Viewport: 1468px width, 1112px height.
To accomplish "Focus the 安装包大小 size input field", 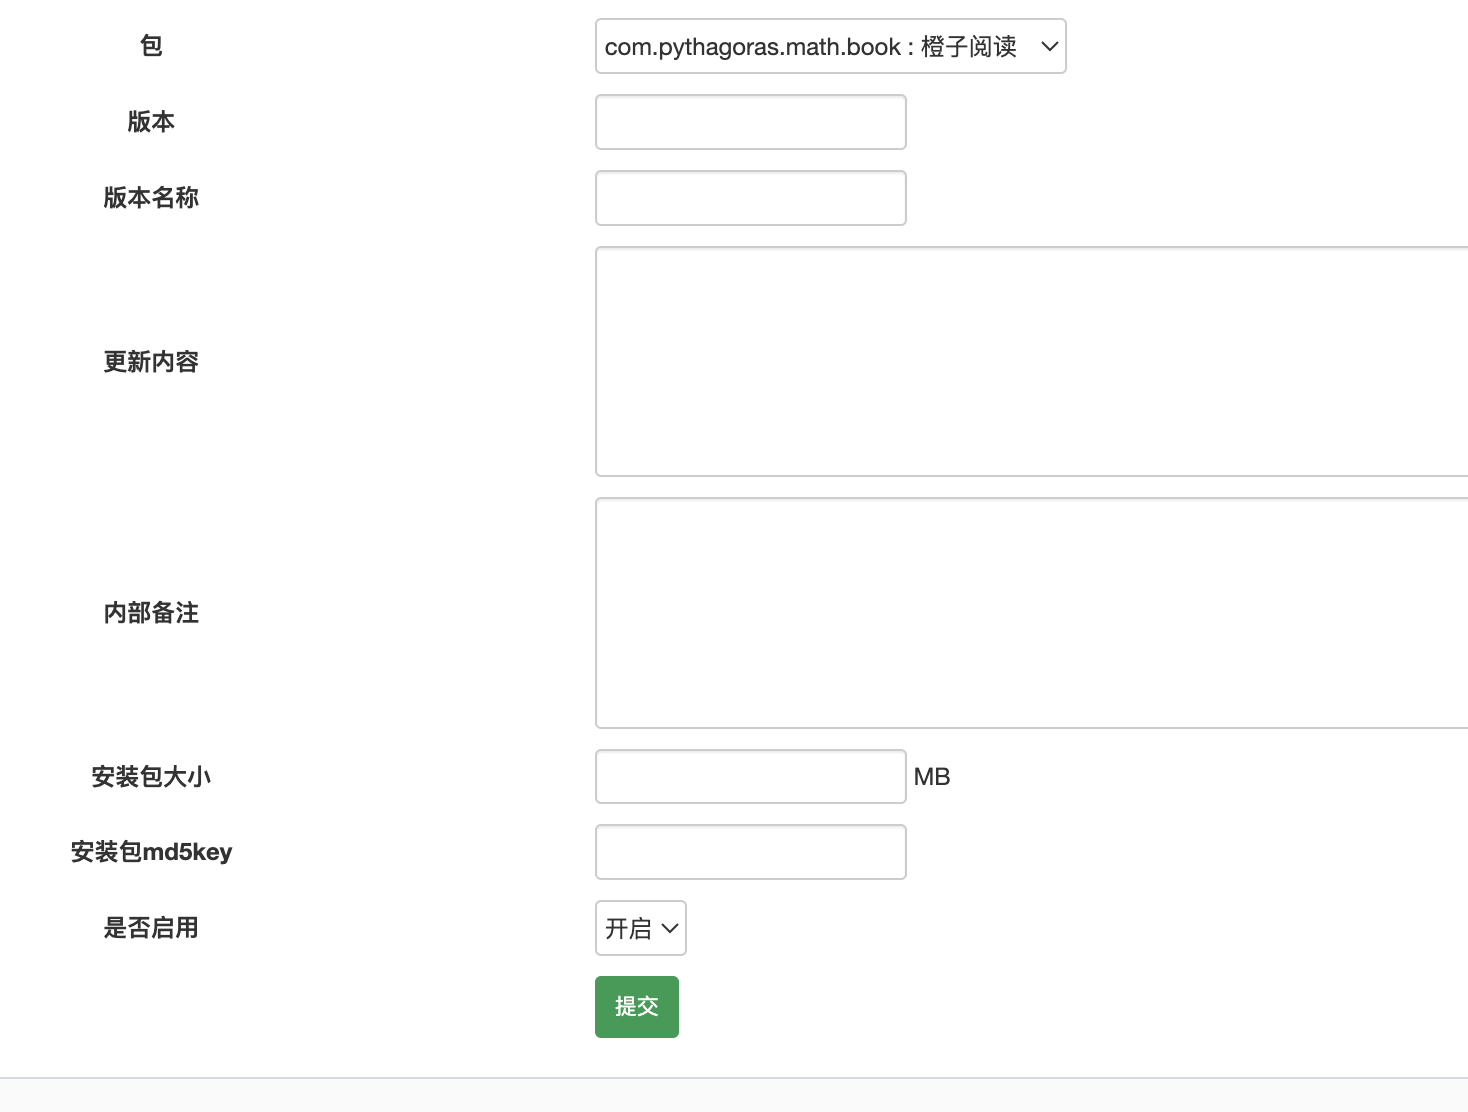I will point(750,776).
